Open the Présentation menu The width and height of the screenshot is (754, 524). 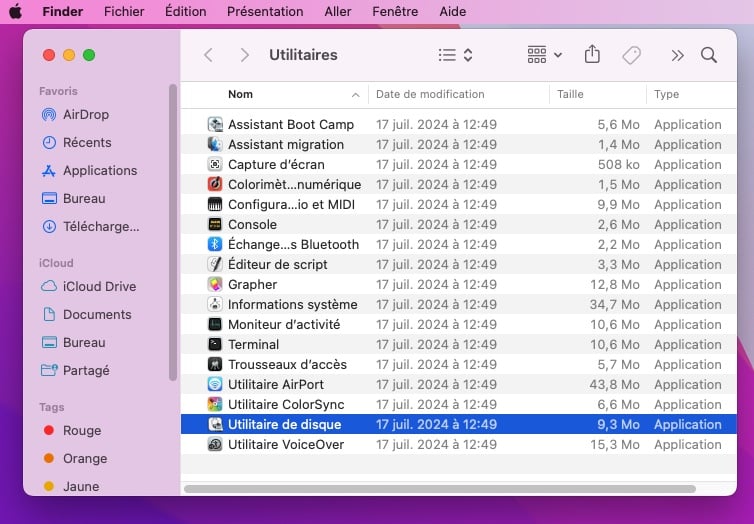265,11
